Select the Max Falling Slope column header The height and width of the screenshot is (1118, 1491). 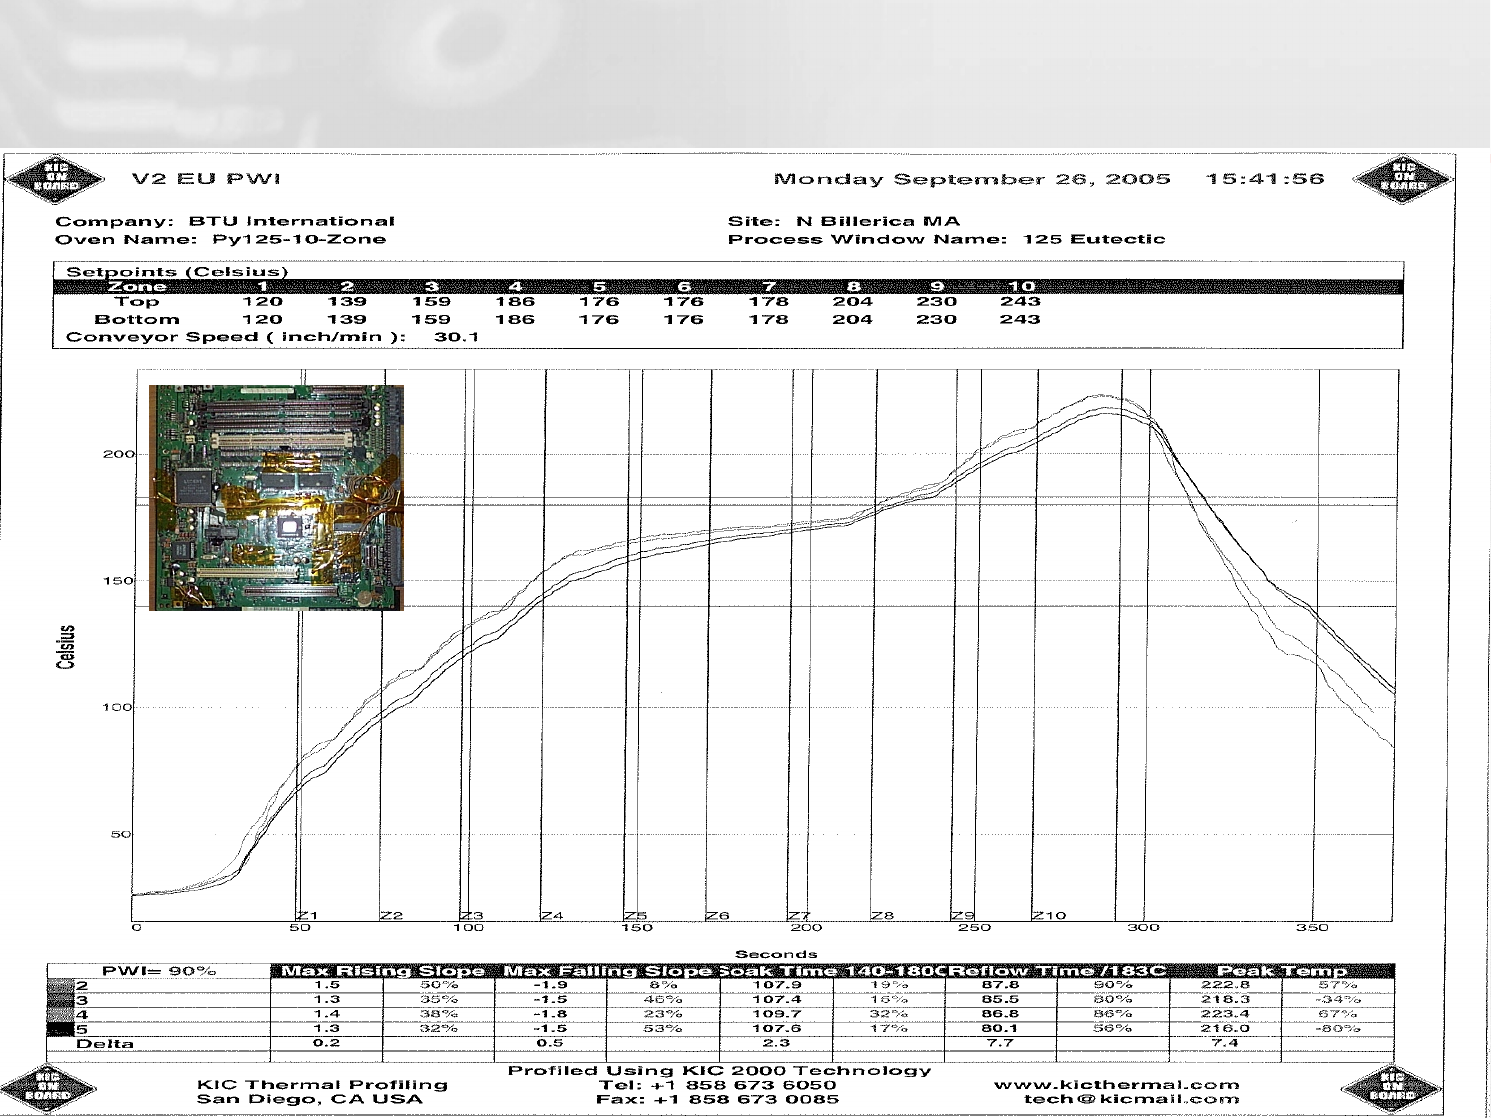pyautogui.click(x=607, y=971)
